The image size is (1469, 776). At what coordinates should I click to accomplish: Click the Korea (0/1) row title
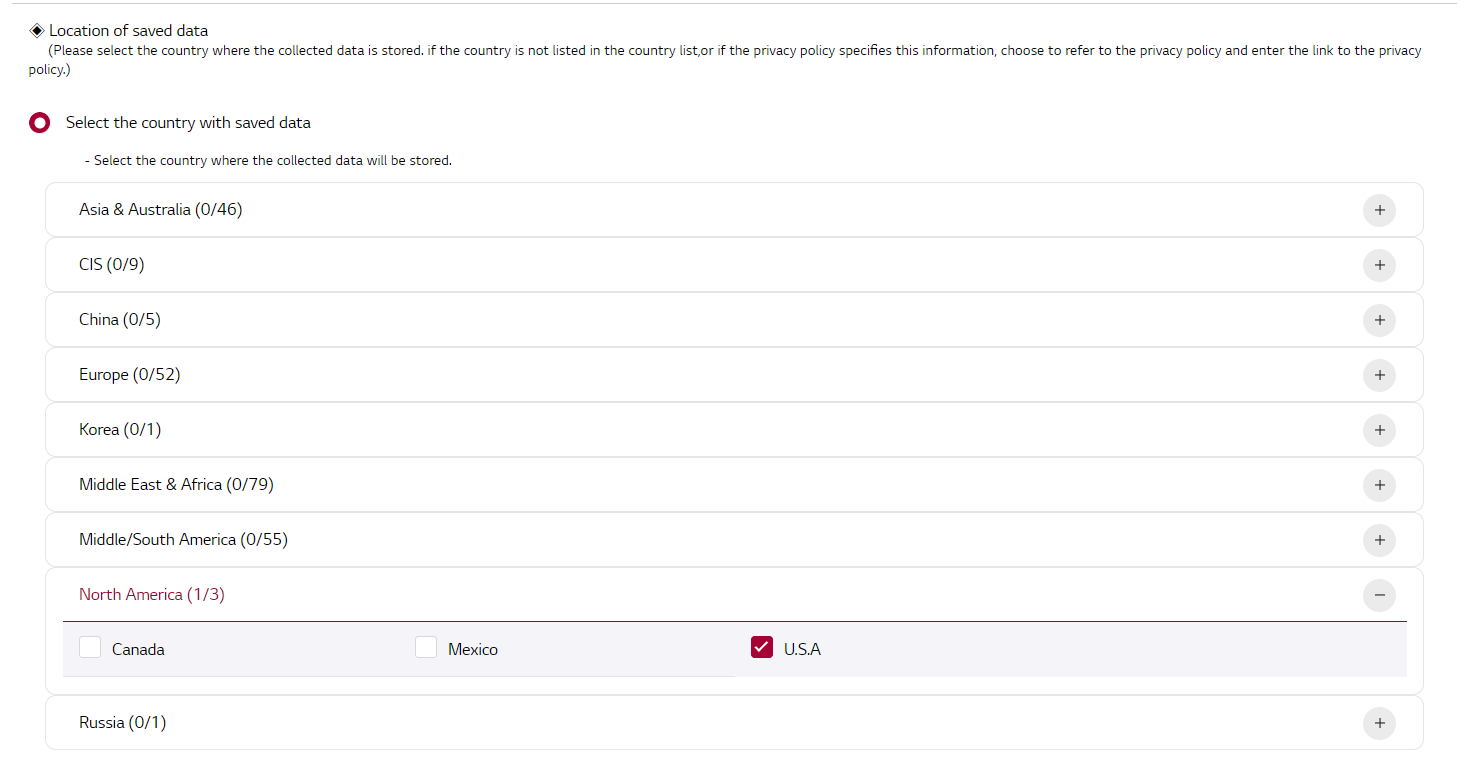pyautogui.click(x=120, y=430)
